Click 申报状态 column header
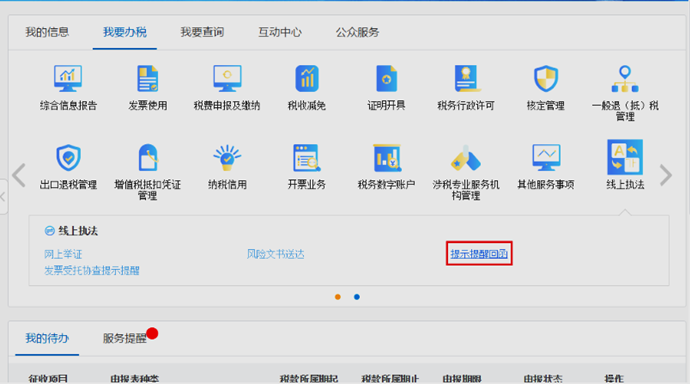 [543, 378]
